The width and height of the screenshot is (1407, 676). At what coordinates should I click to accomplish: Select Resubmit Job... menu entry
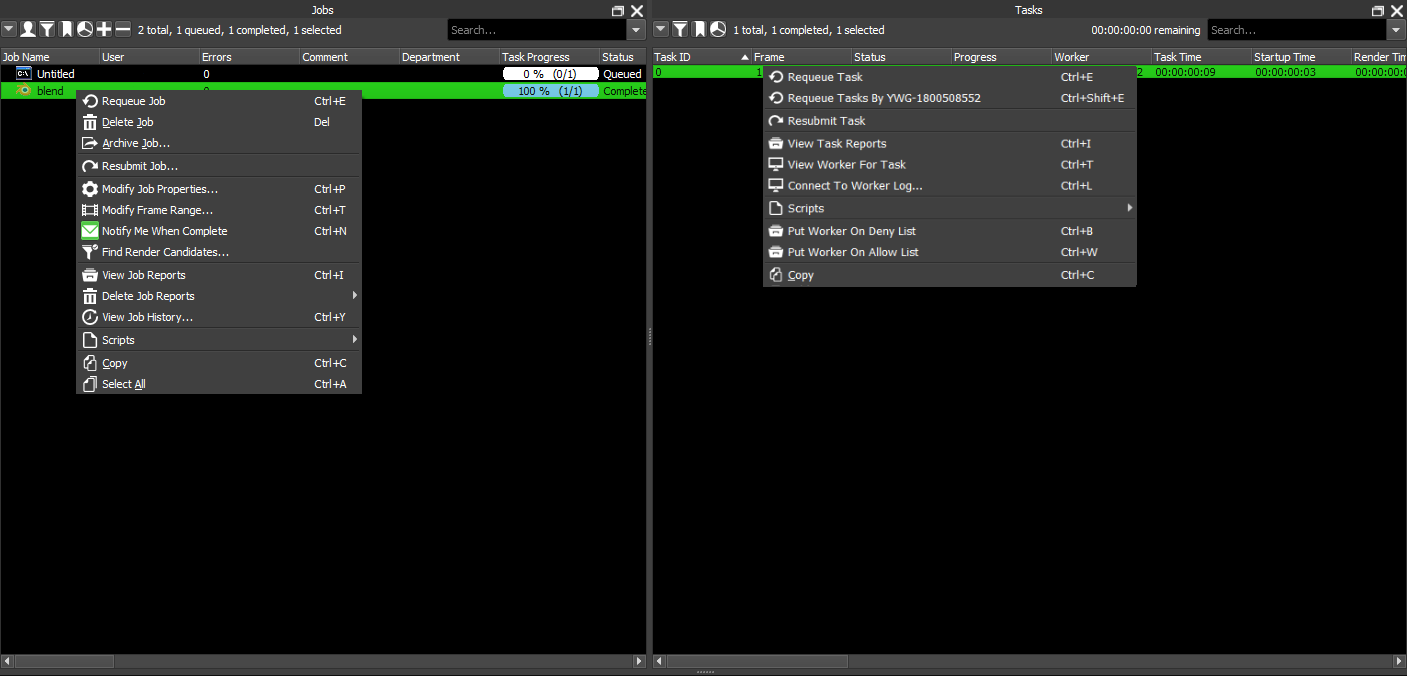[219, 166]
